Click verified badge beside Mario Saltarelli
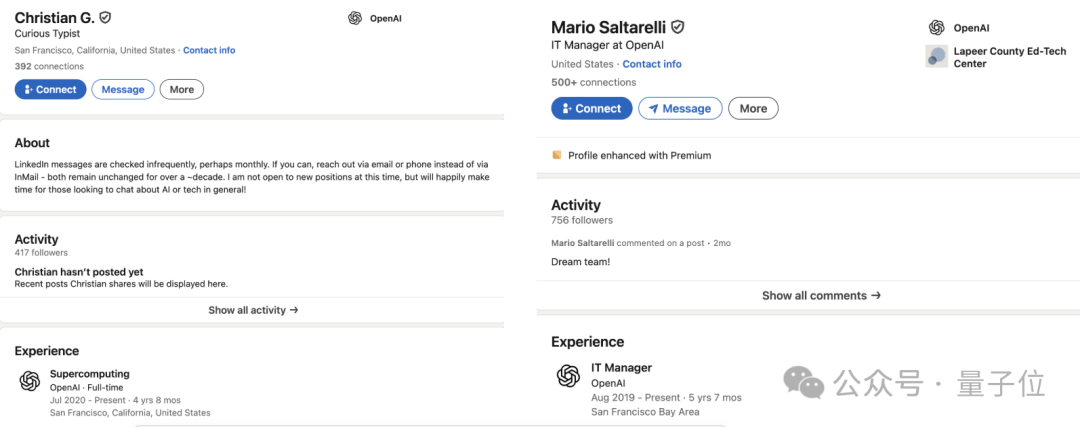Viewport: 1080px width, 427px height. (677, 27)
